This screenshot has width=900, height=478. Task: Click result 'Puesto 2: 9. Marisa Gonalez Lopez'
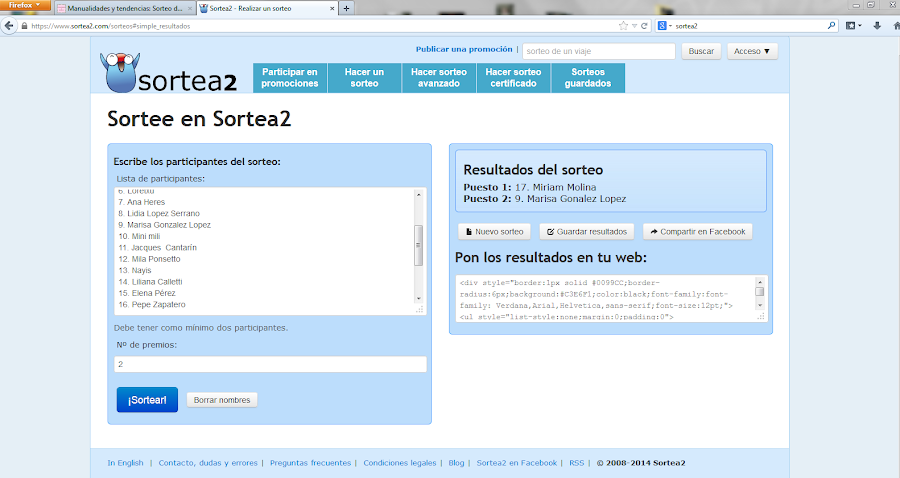tap(545, 199)
